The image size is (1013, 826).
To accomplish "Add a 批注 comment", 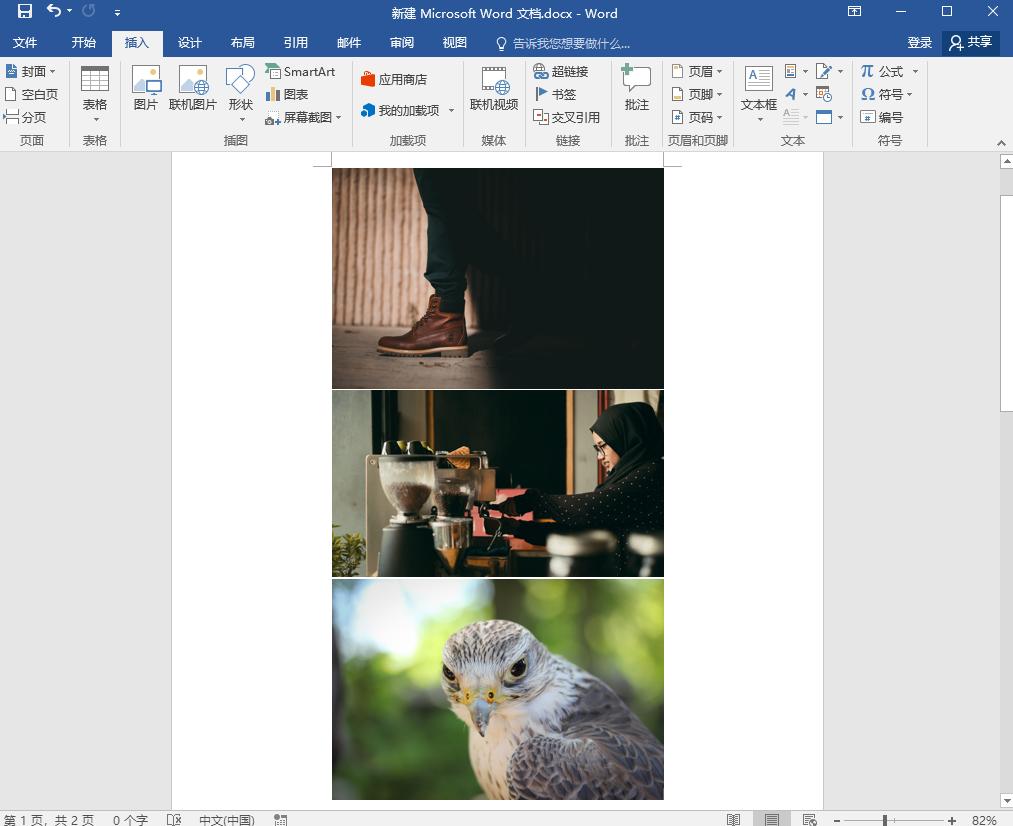I will [636, 88].
